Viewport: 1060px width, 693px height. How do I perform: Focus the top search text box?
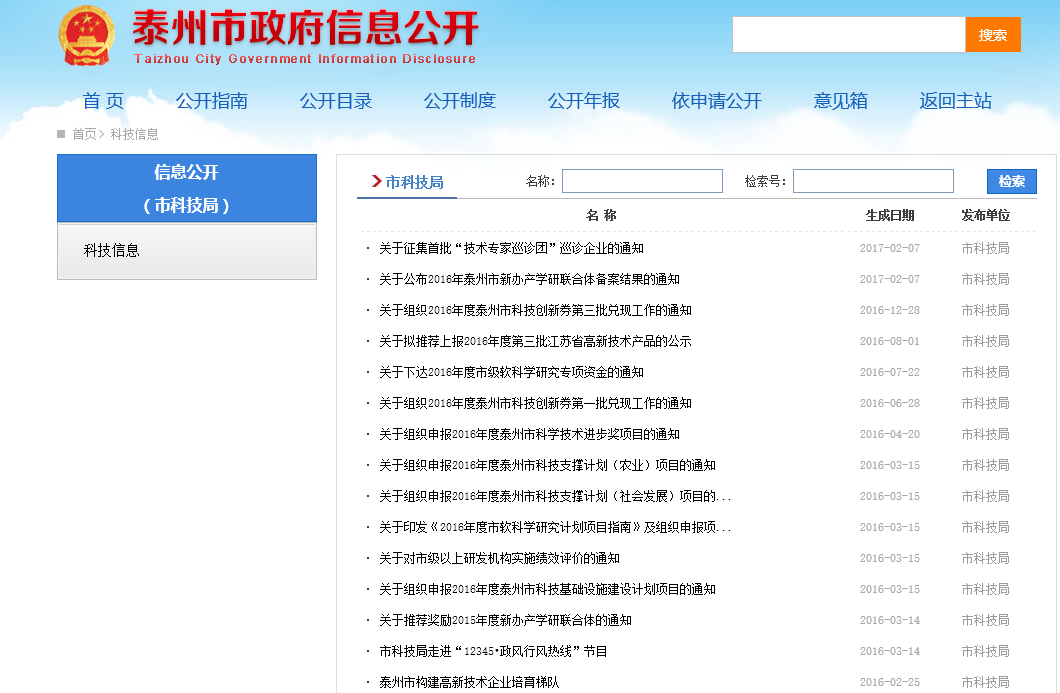848,35
